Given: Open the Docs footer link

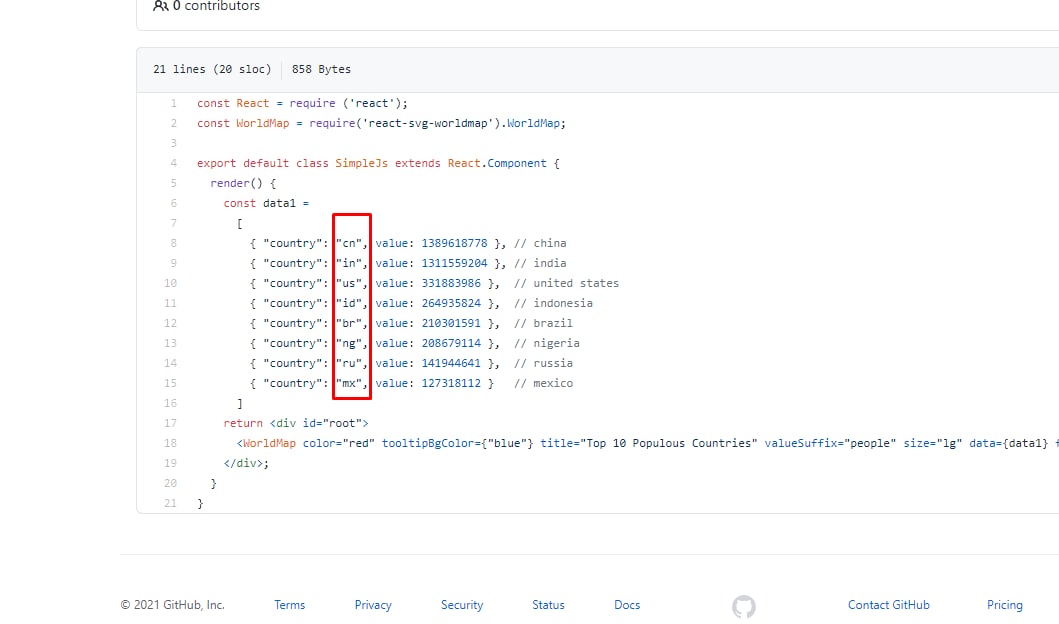Looking at the screenshot, I should tap(627, 605).
